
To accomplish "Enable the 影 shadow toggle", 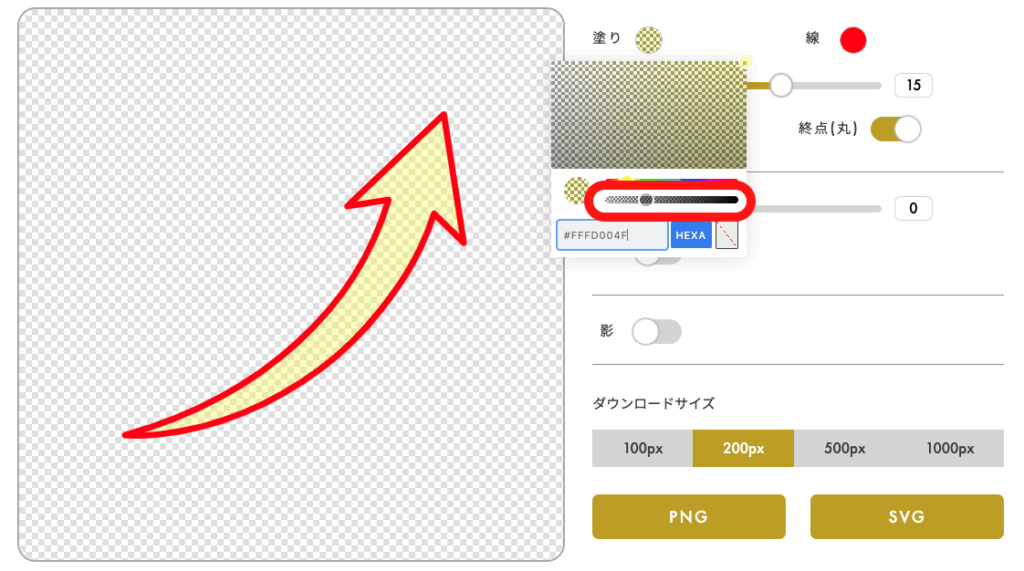I will pyautogui.click(x=656, y=332).
